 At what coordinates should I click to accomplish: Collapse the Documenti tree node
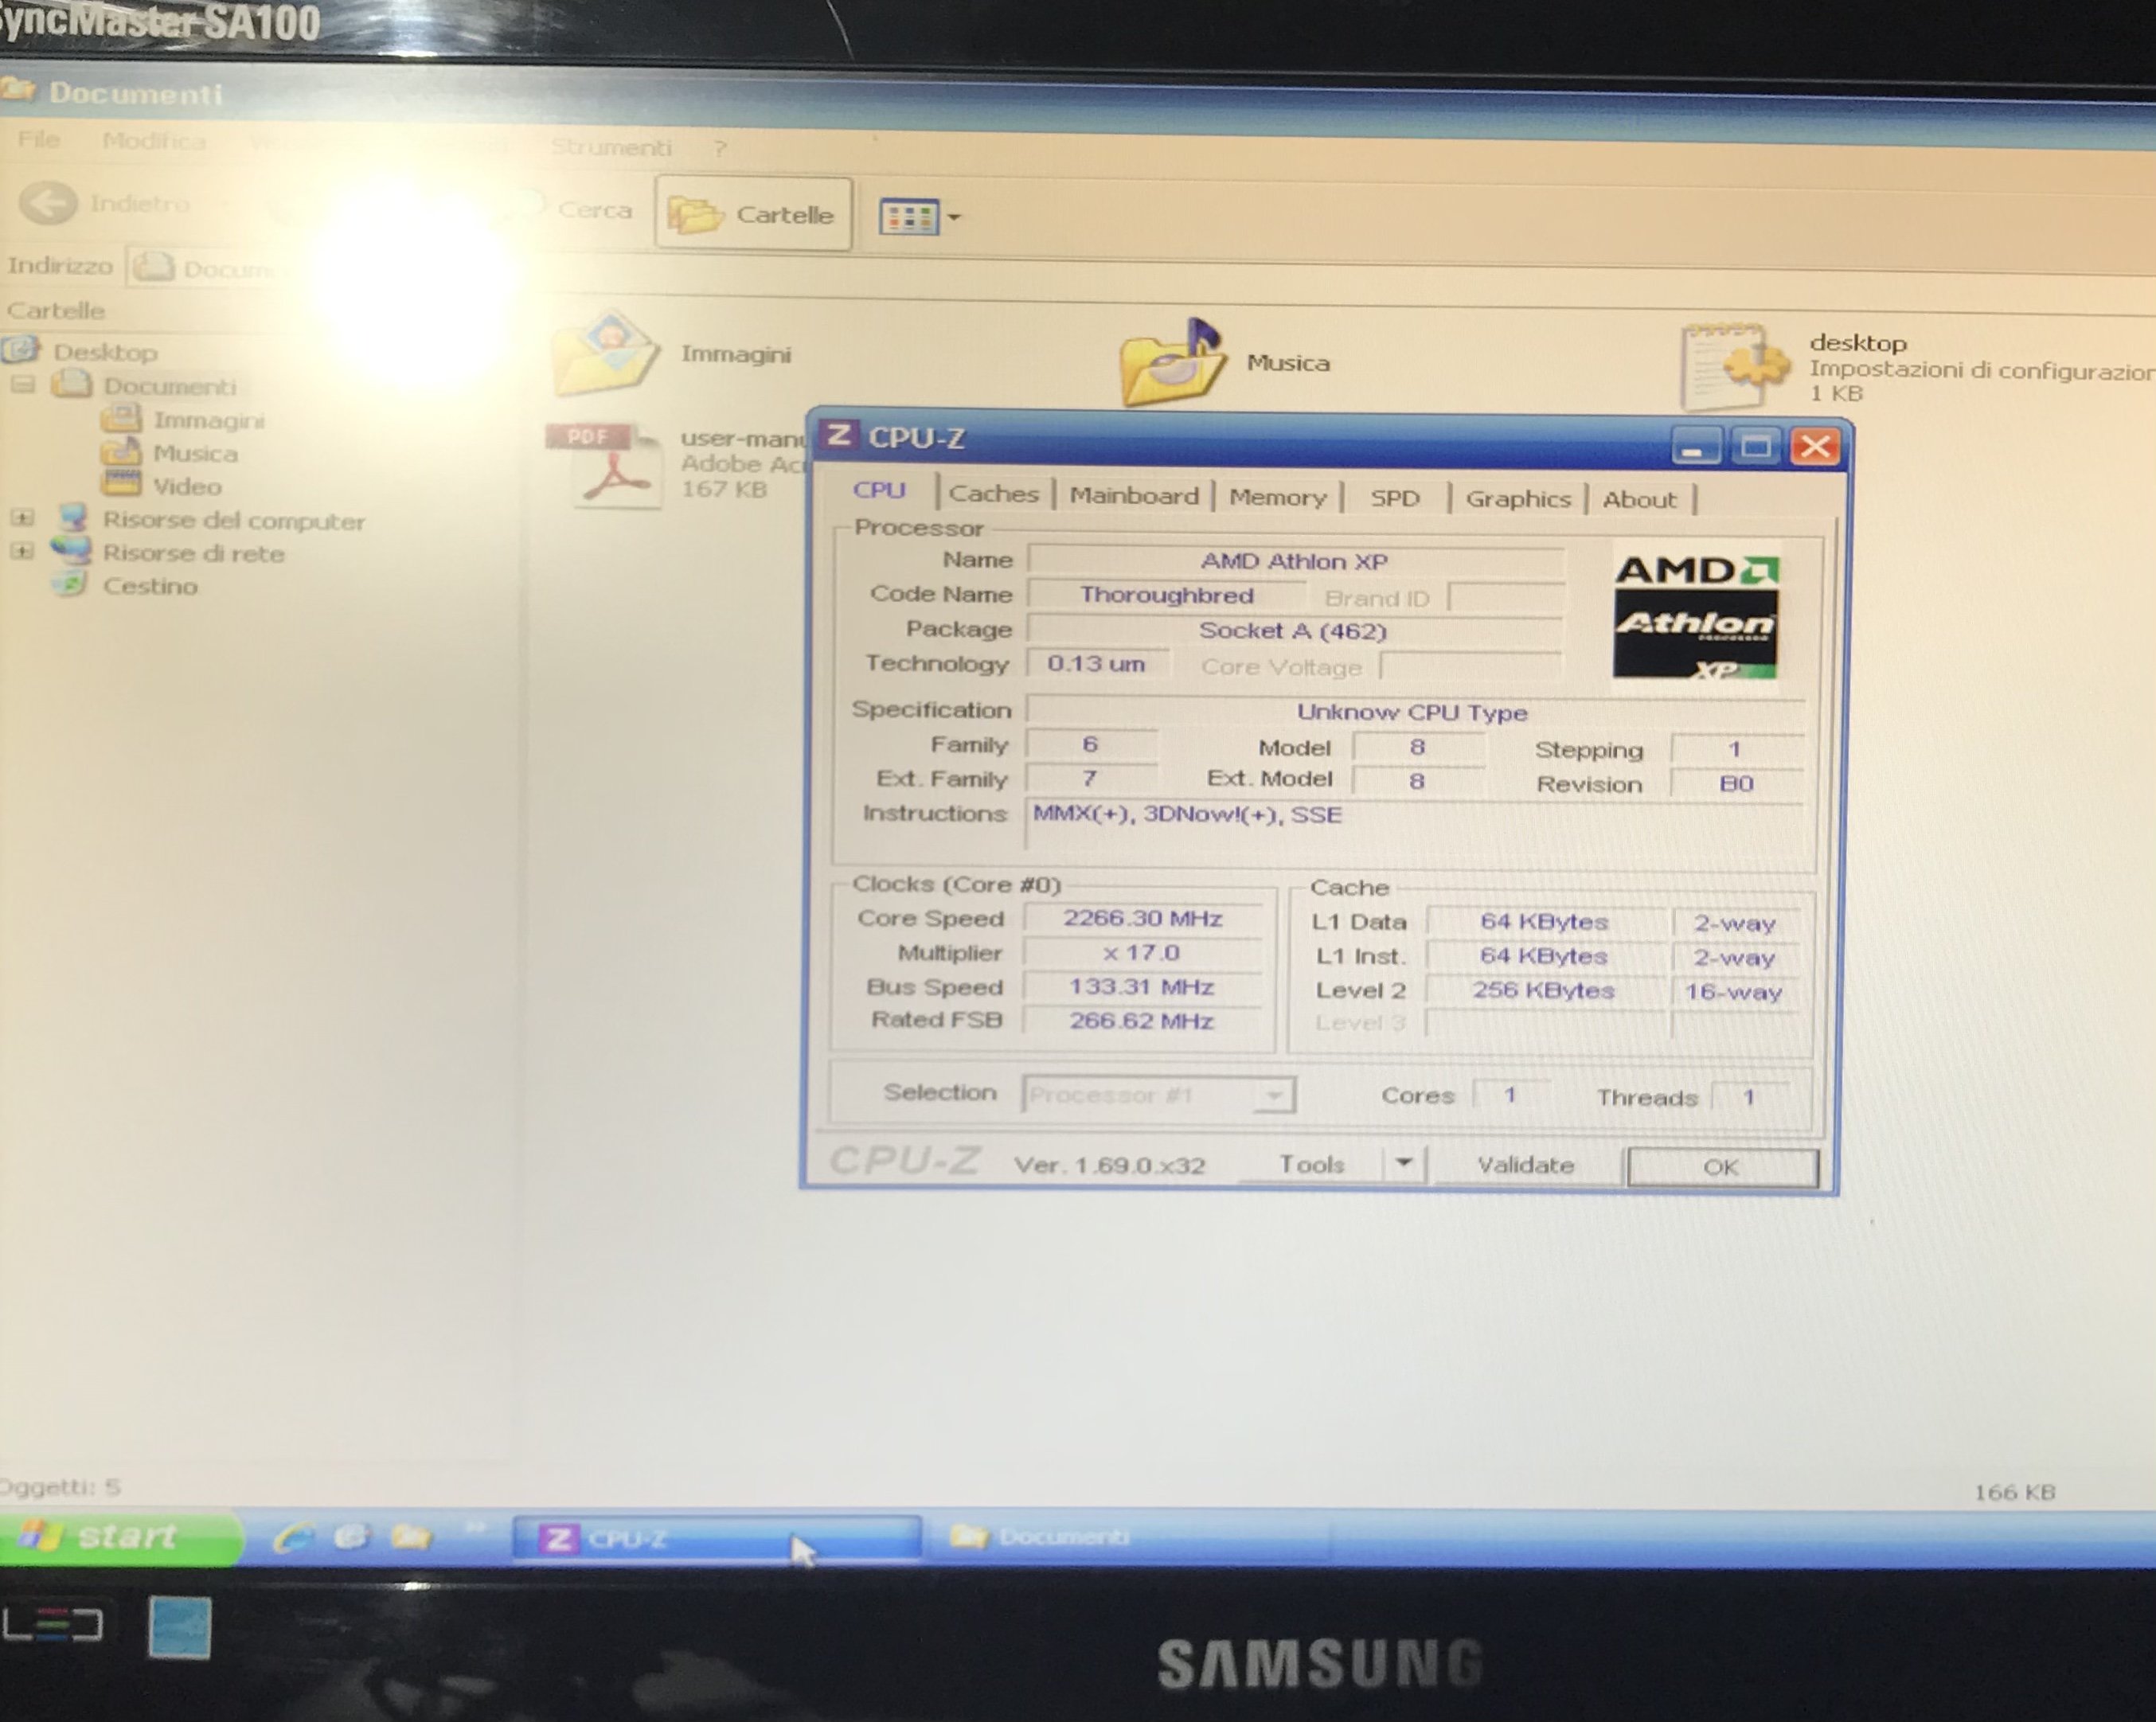[x=23, y=385]
